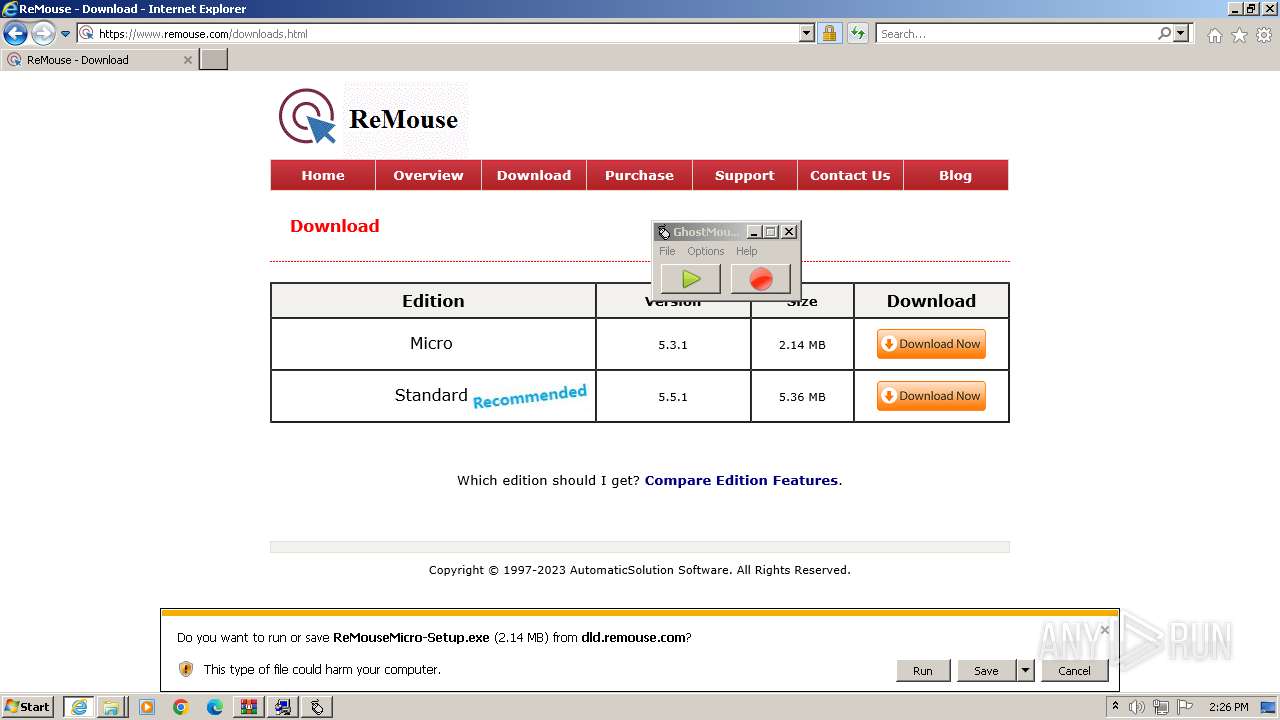The width and height of the screenshot is (1280, 720).
Task: Click Save in the download prompt
Action: (986, 671)
